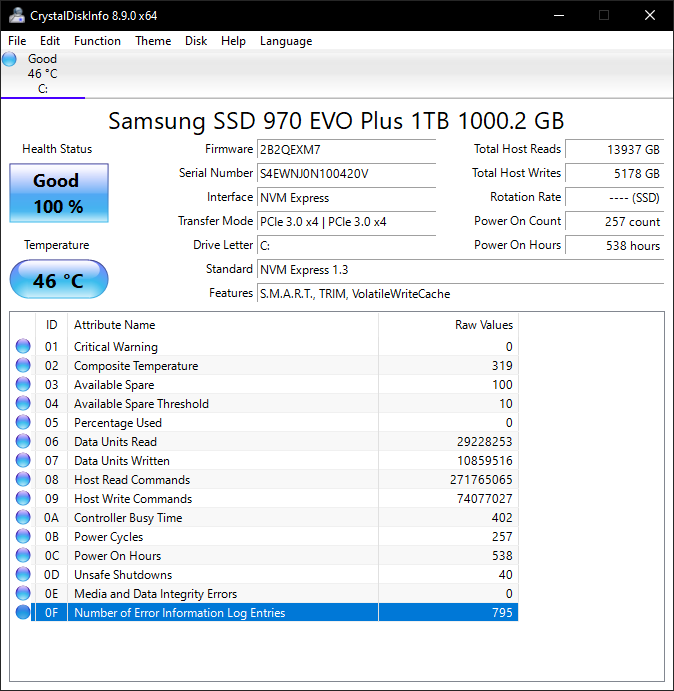Click the Features field S.M.A.R.T., TRIM
The image size is (674, 691).
(461, 293)
